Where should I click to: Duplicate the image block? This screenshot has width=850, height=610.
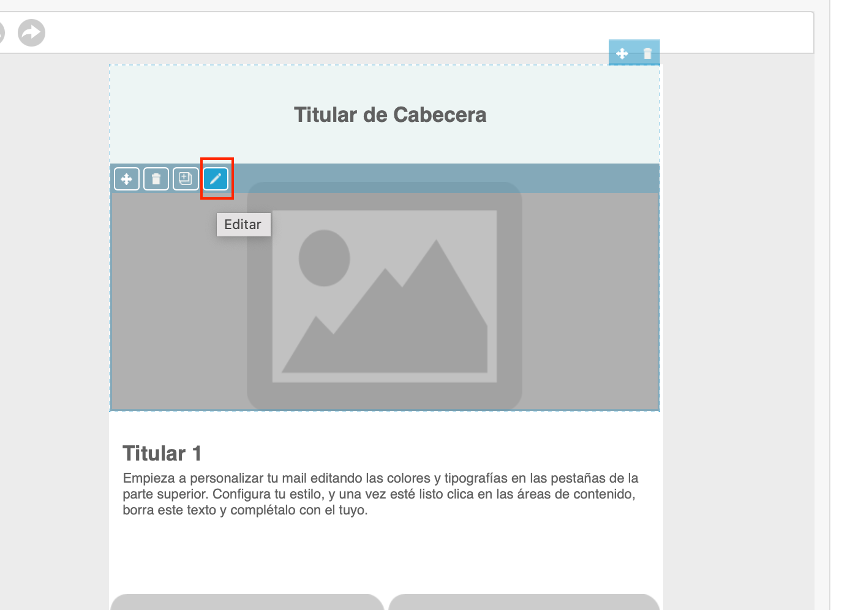click(x=185, y=179)
